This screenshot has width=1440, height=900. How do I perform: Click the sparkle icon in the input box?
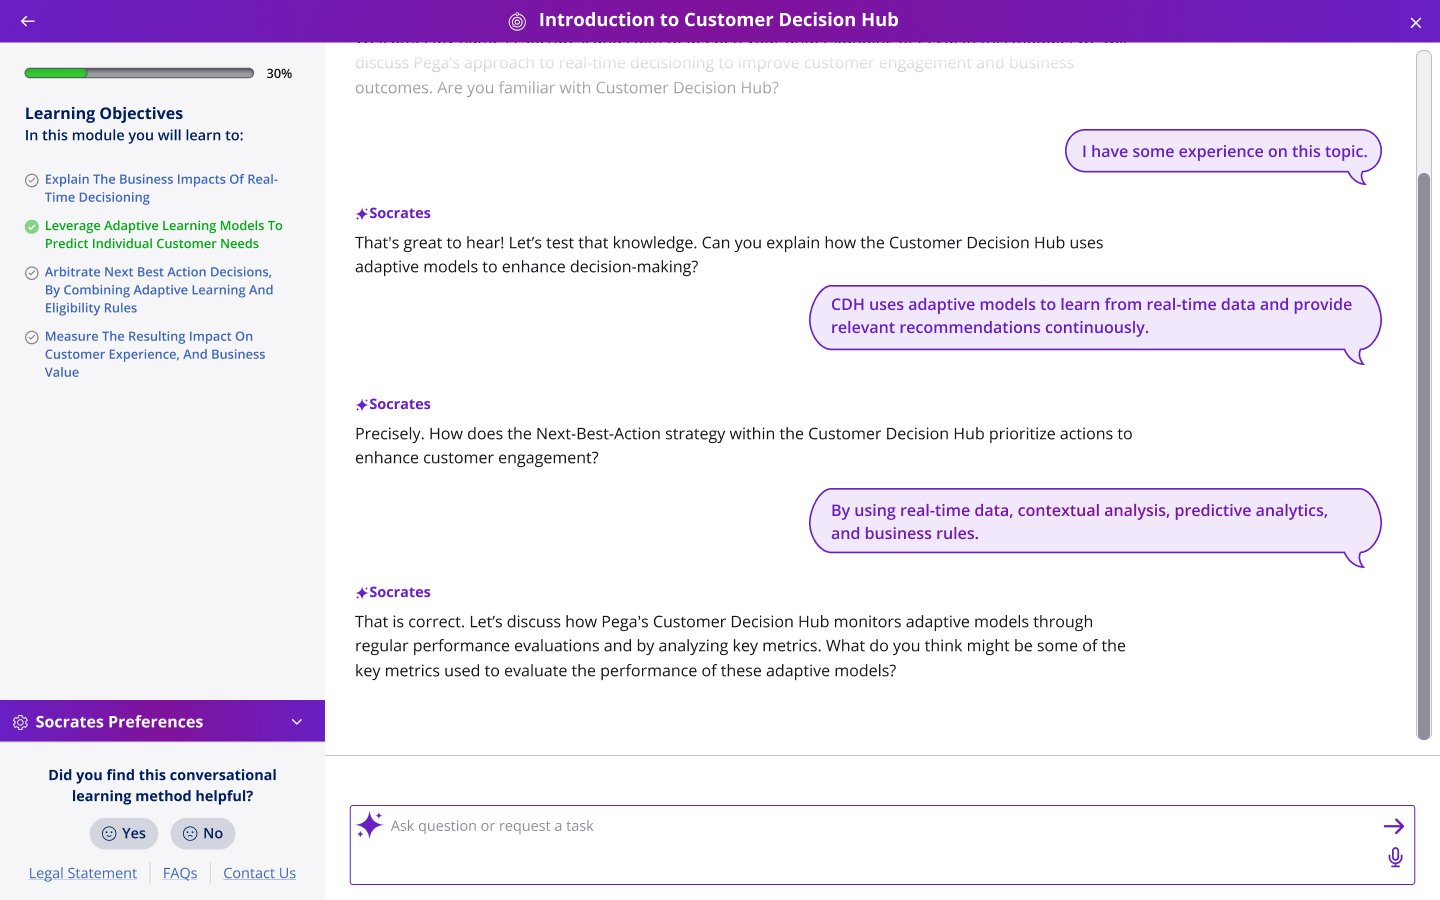pyautogui.click(x=369, y=825)
